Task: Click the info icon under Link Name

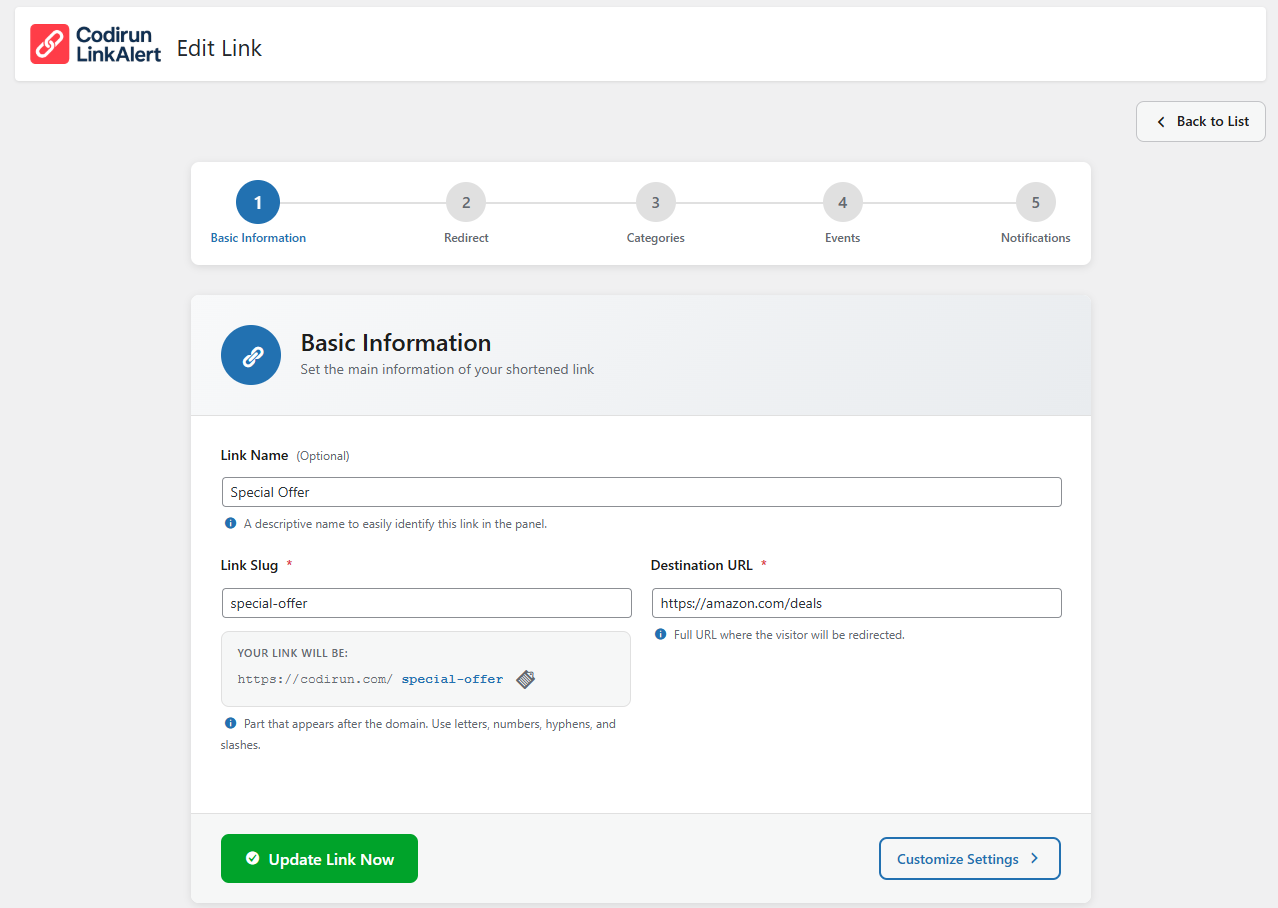Action: pyautogui.click(x=230, y=523)
